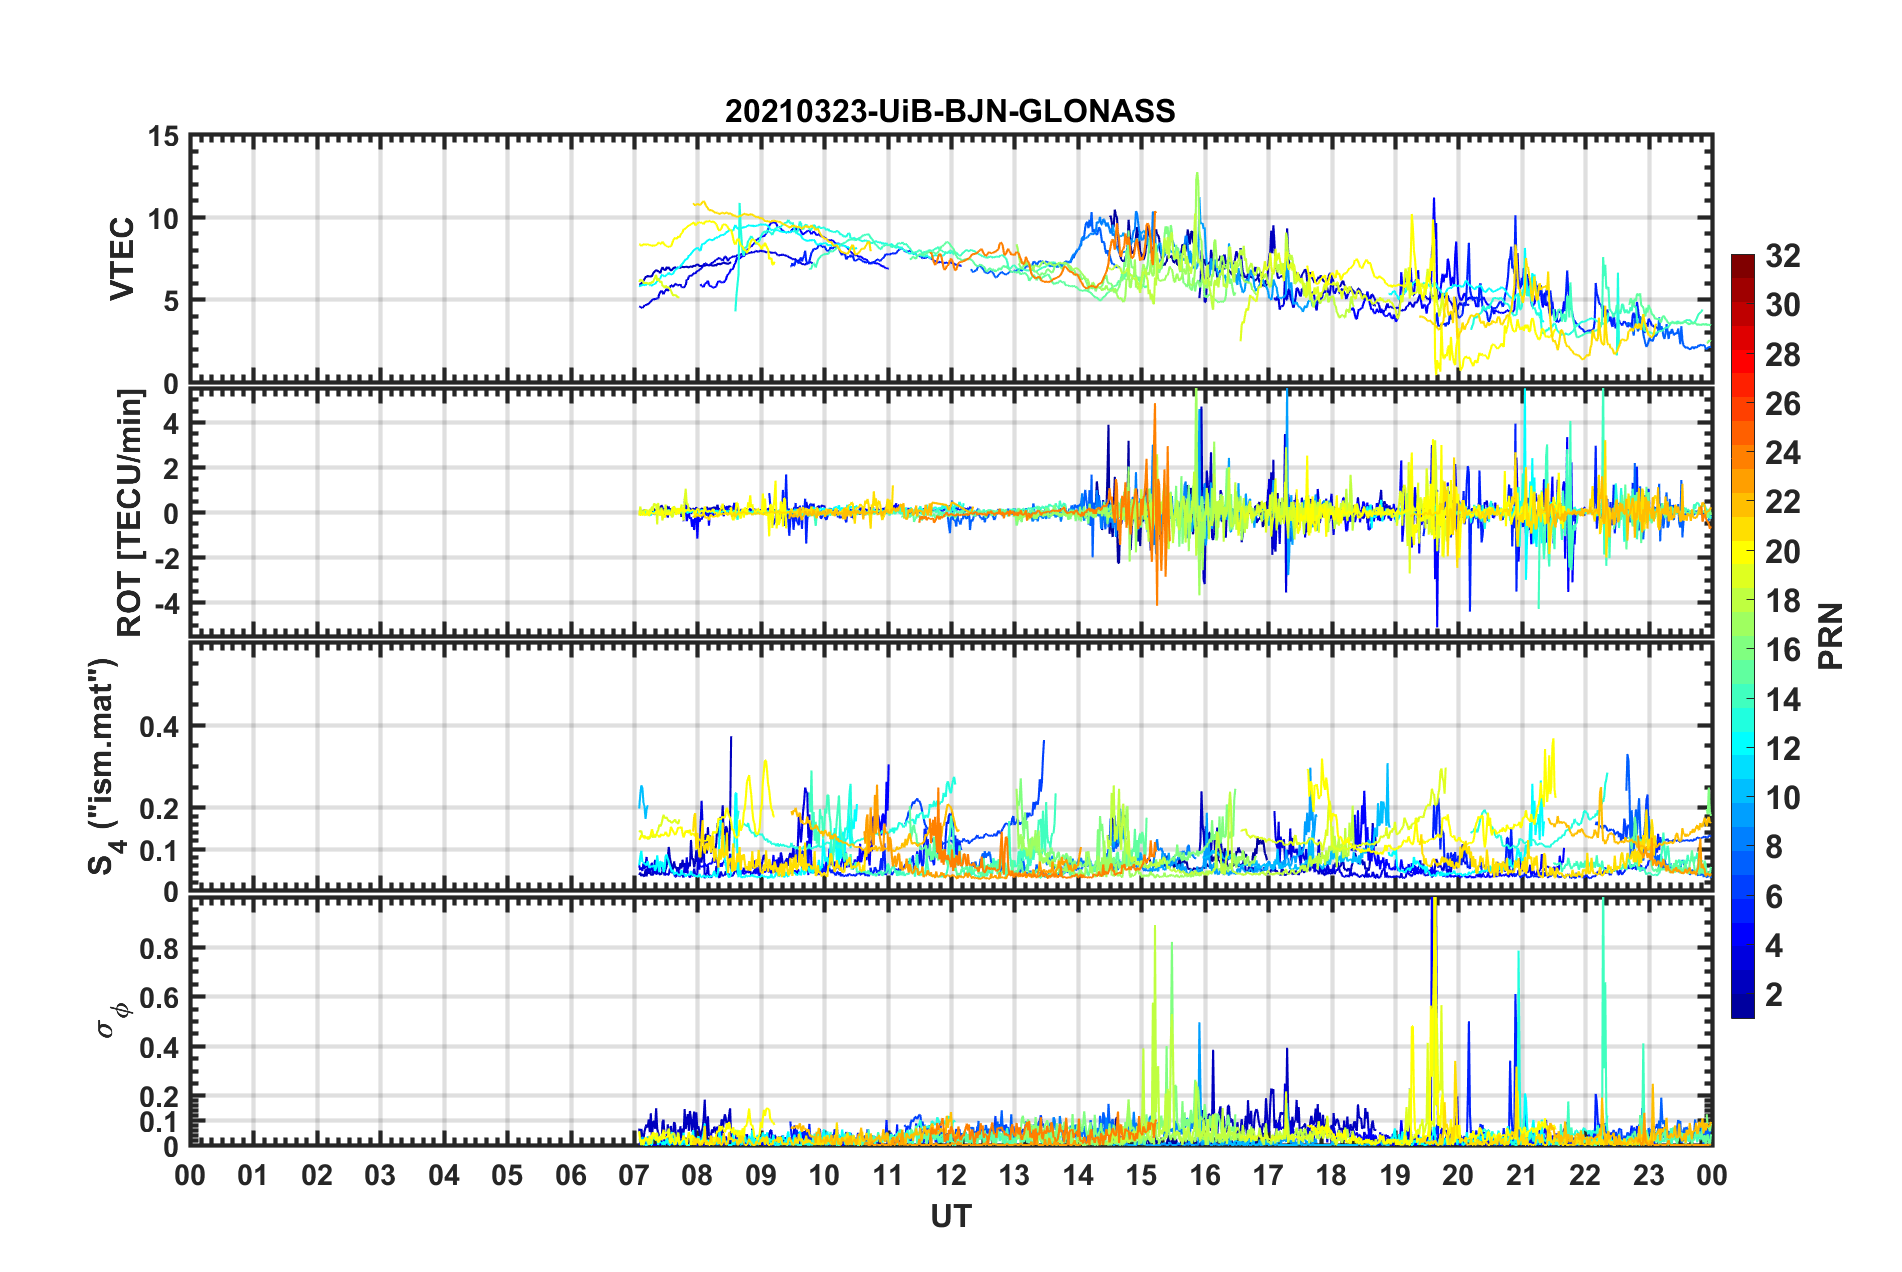Click the S4 ("ism.mat") axis label

[104, 766]
